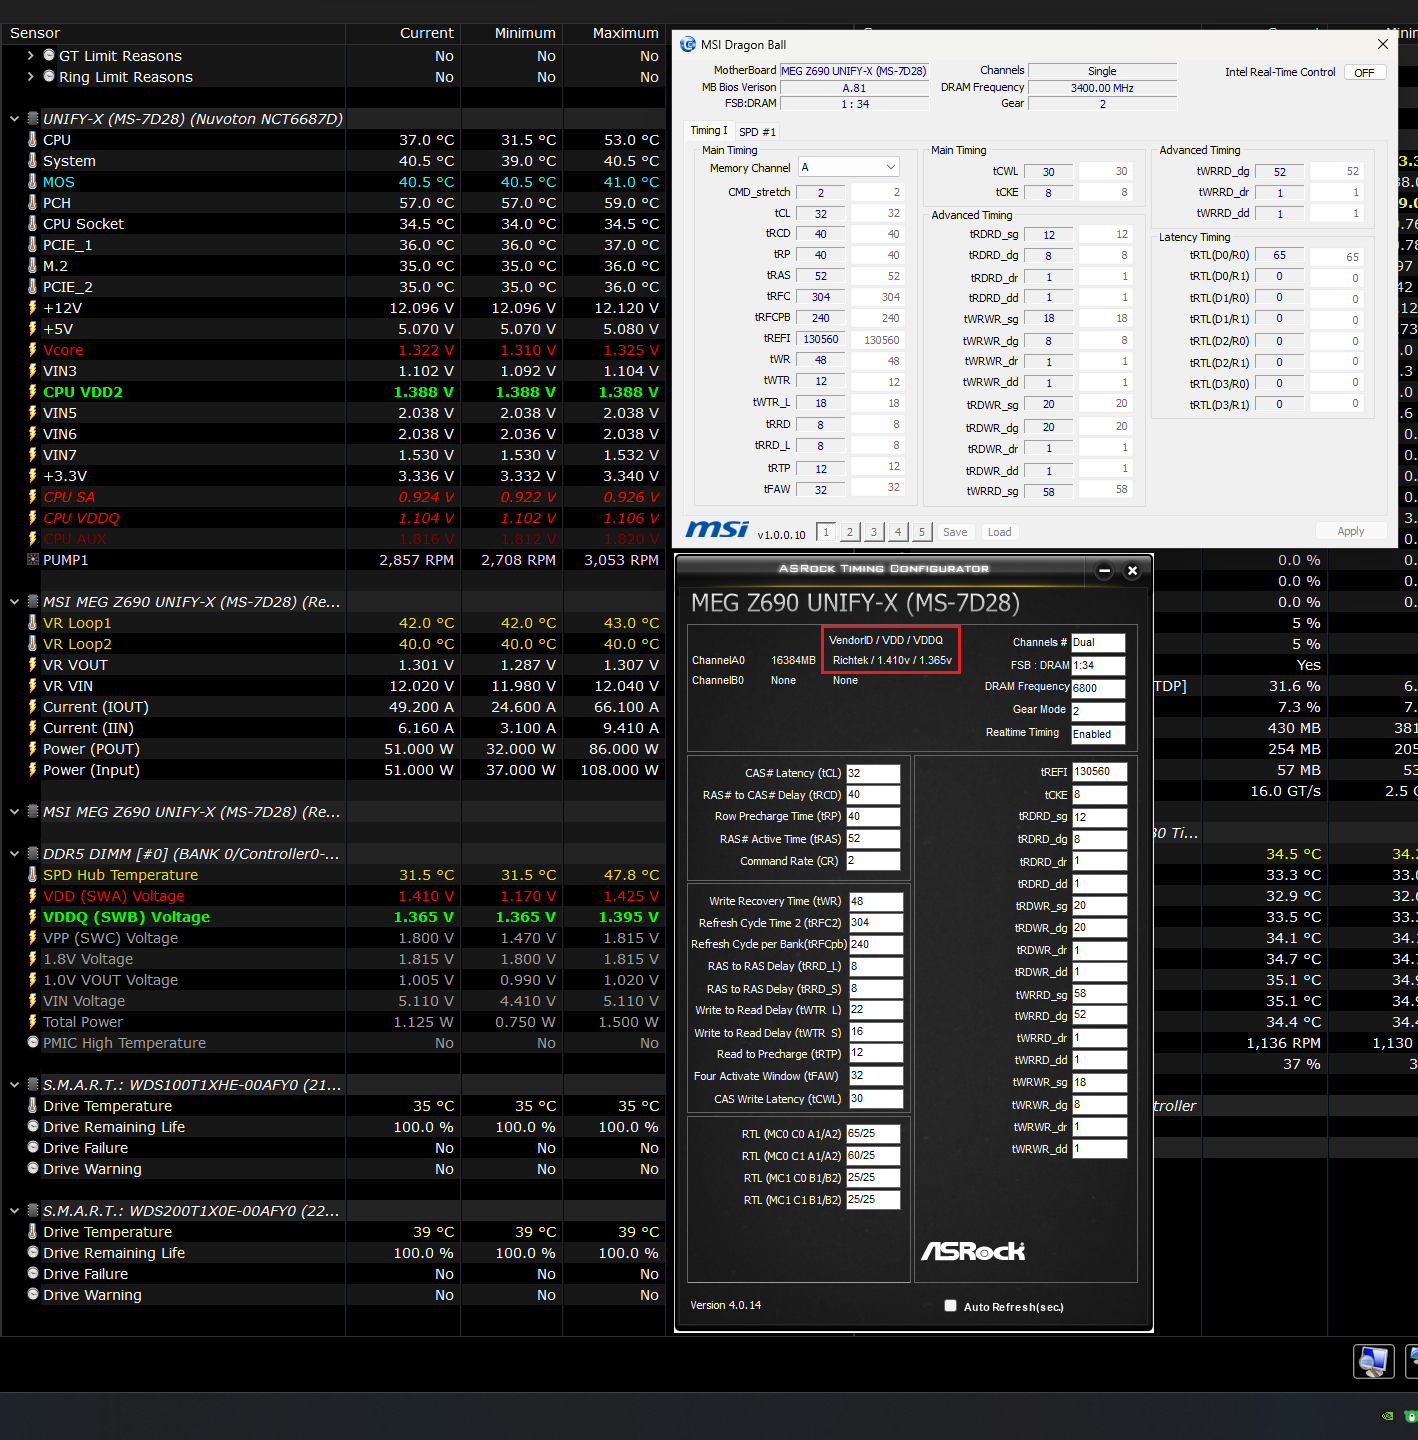Screen dimensions: 1418x1440
Task: Click the lightning icon beside CPU VDD2
Action: pyautogui.click(x=32, y=392)
